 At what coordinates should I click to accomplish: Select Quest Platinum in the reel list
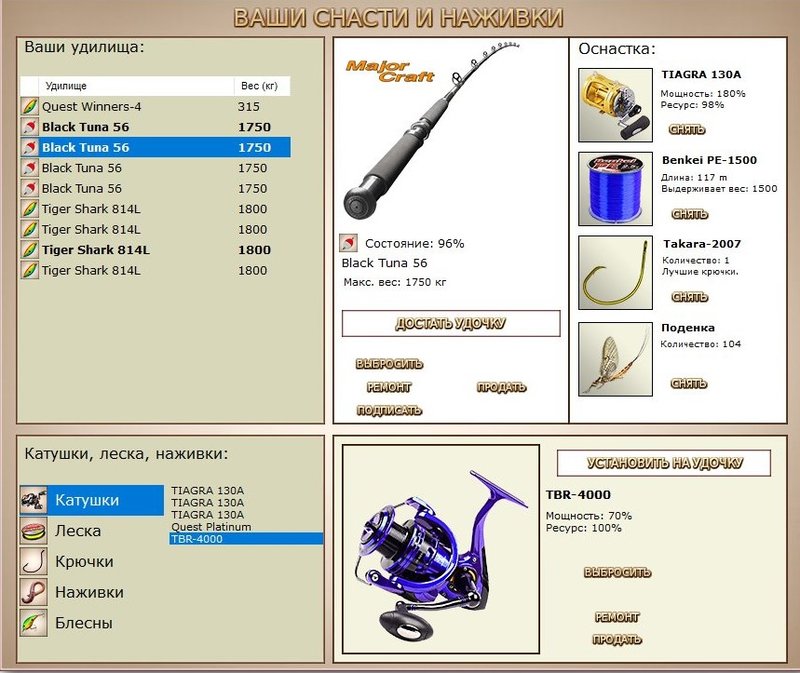(x=211, y=527)
